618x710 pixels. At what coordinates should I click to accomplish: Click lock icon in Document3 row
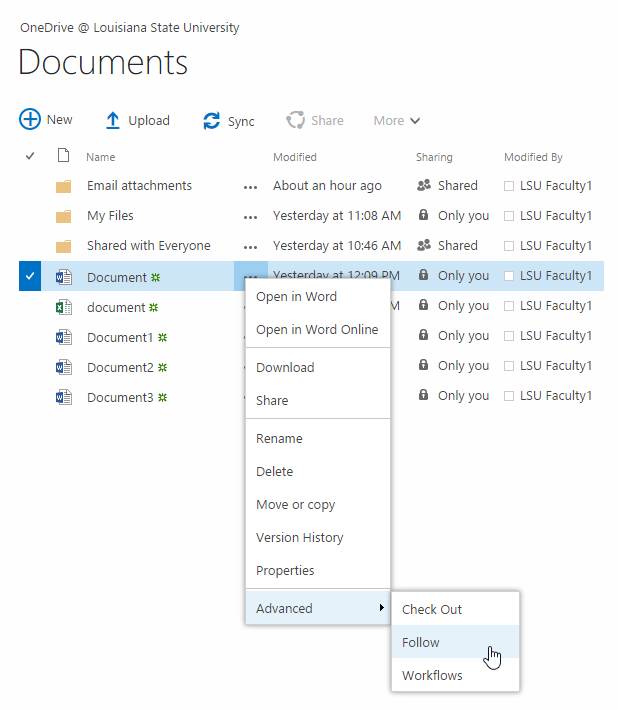[423, 394]
